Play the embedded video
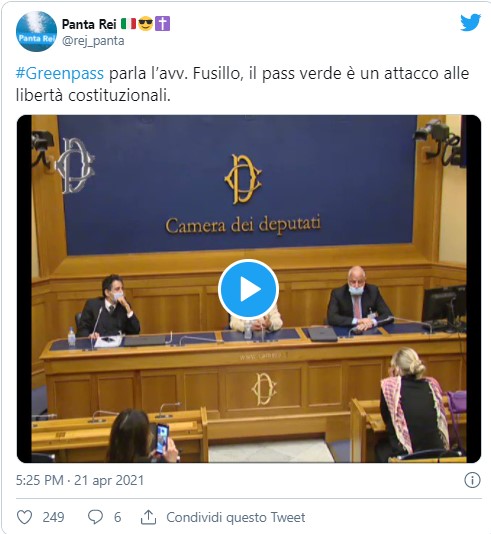491x534 pixels. [x=249, y=290]
